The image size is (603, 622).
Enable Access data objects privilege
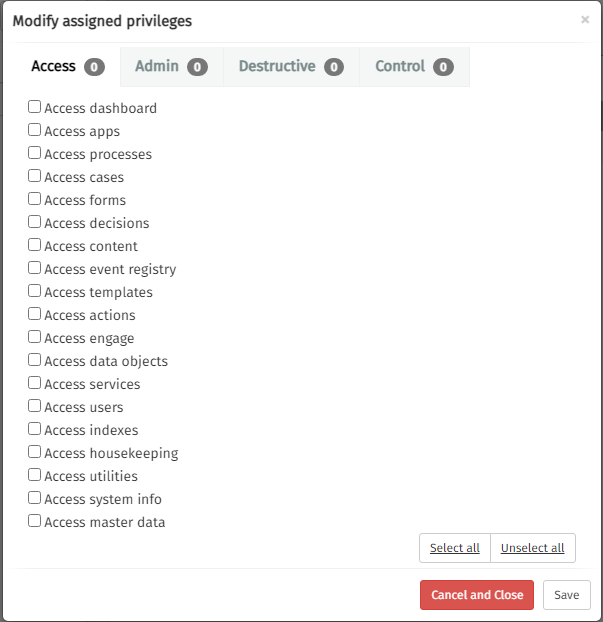tap(35, 360)
